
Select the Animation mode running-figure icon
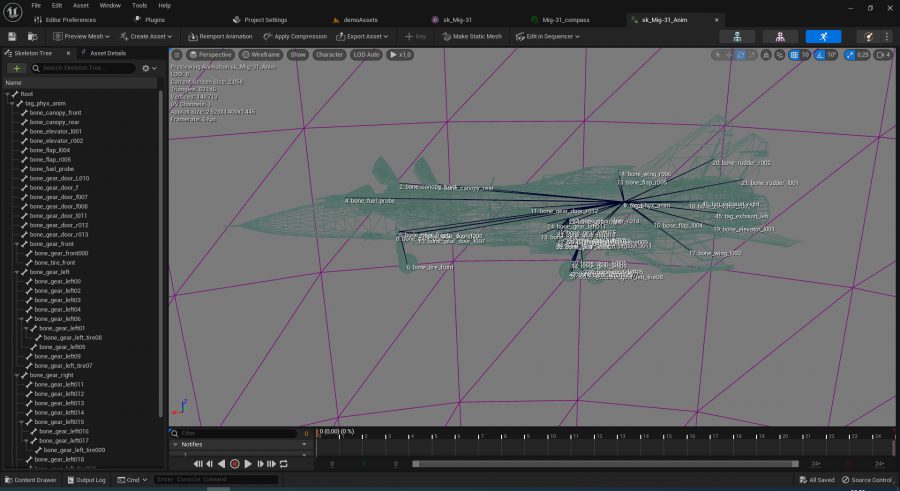tap(823, 36)
